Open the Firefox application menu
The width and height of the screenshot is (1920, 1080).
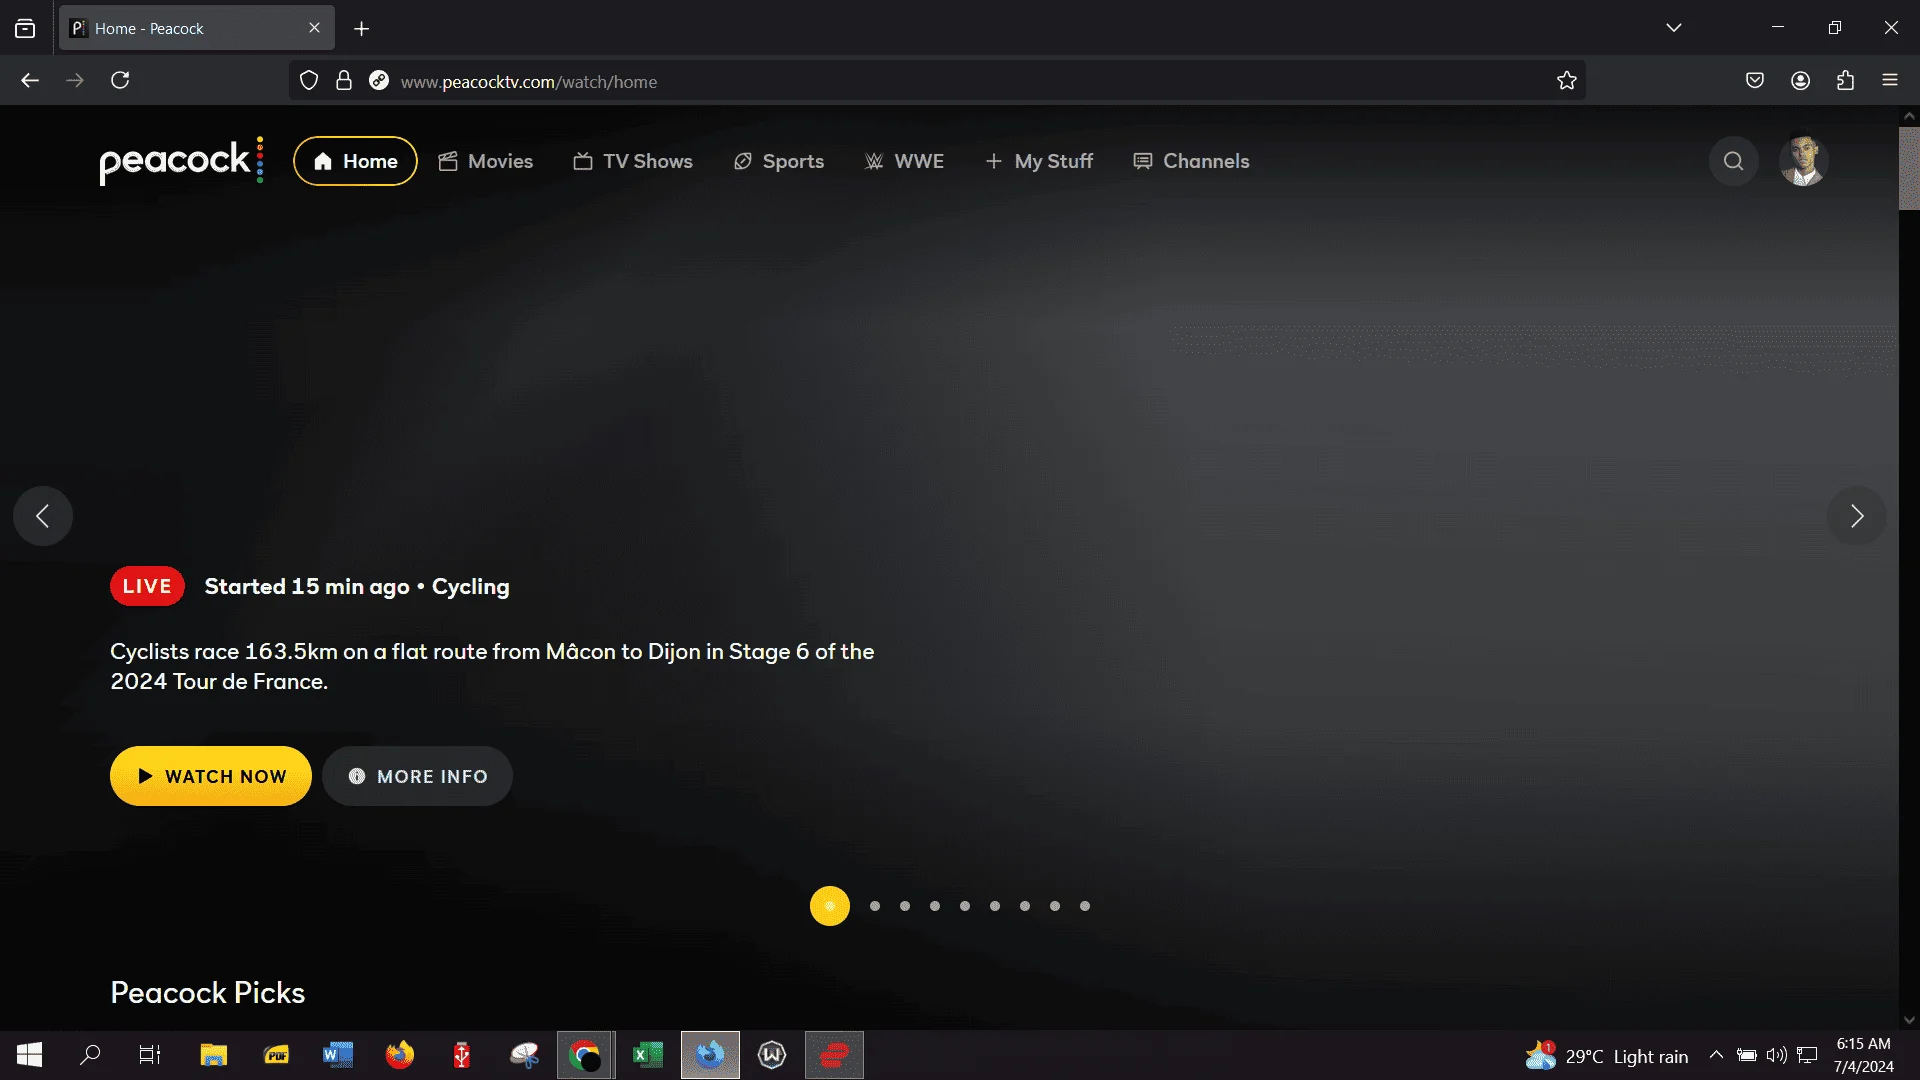[1890, 81]
